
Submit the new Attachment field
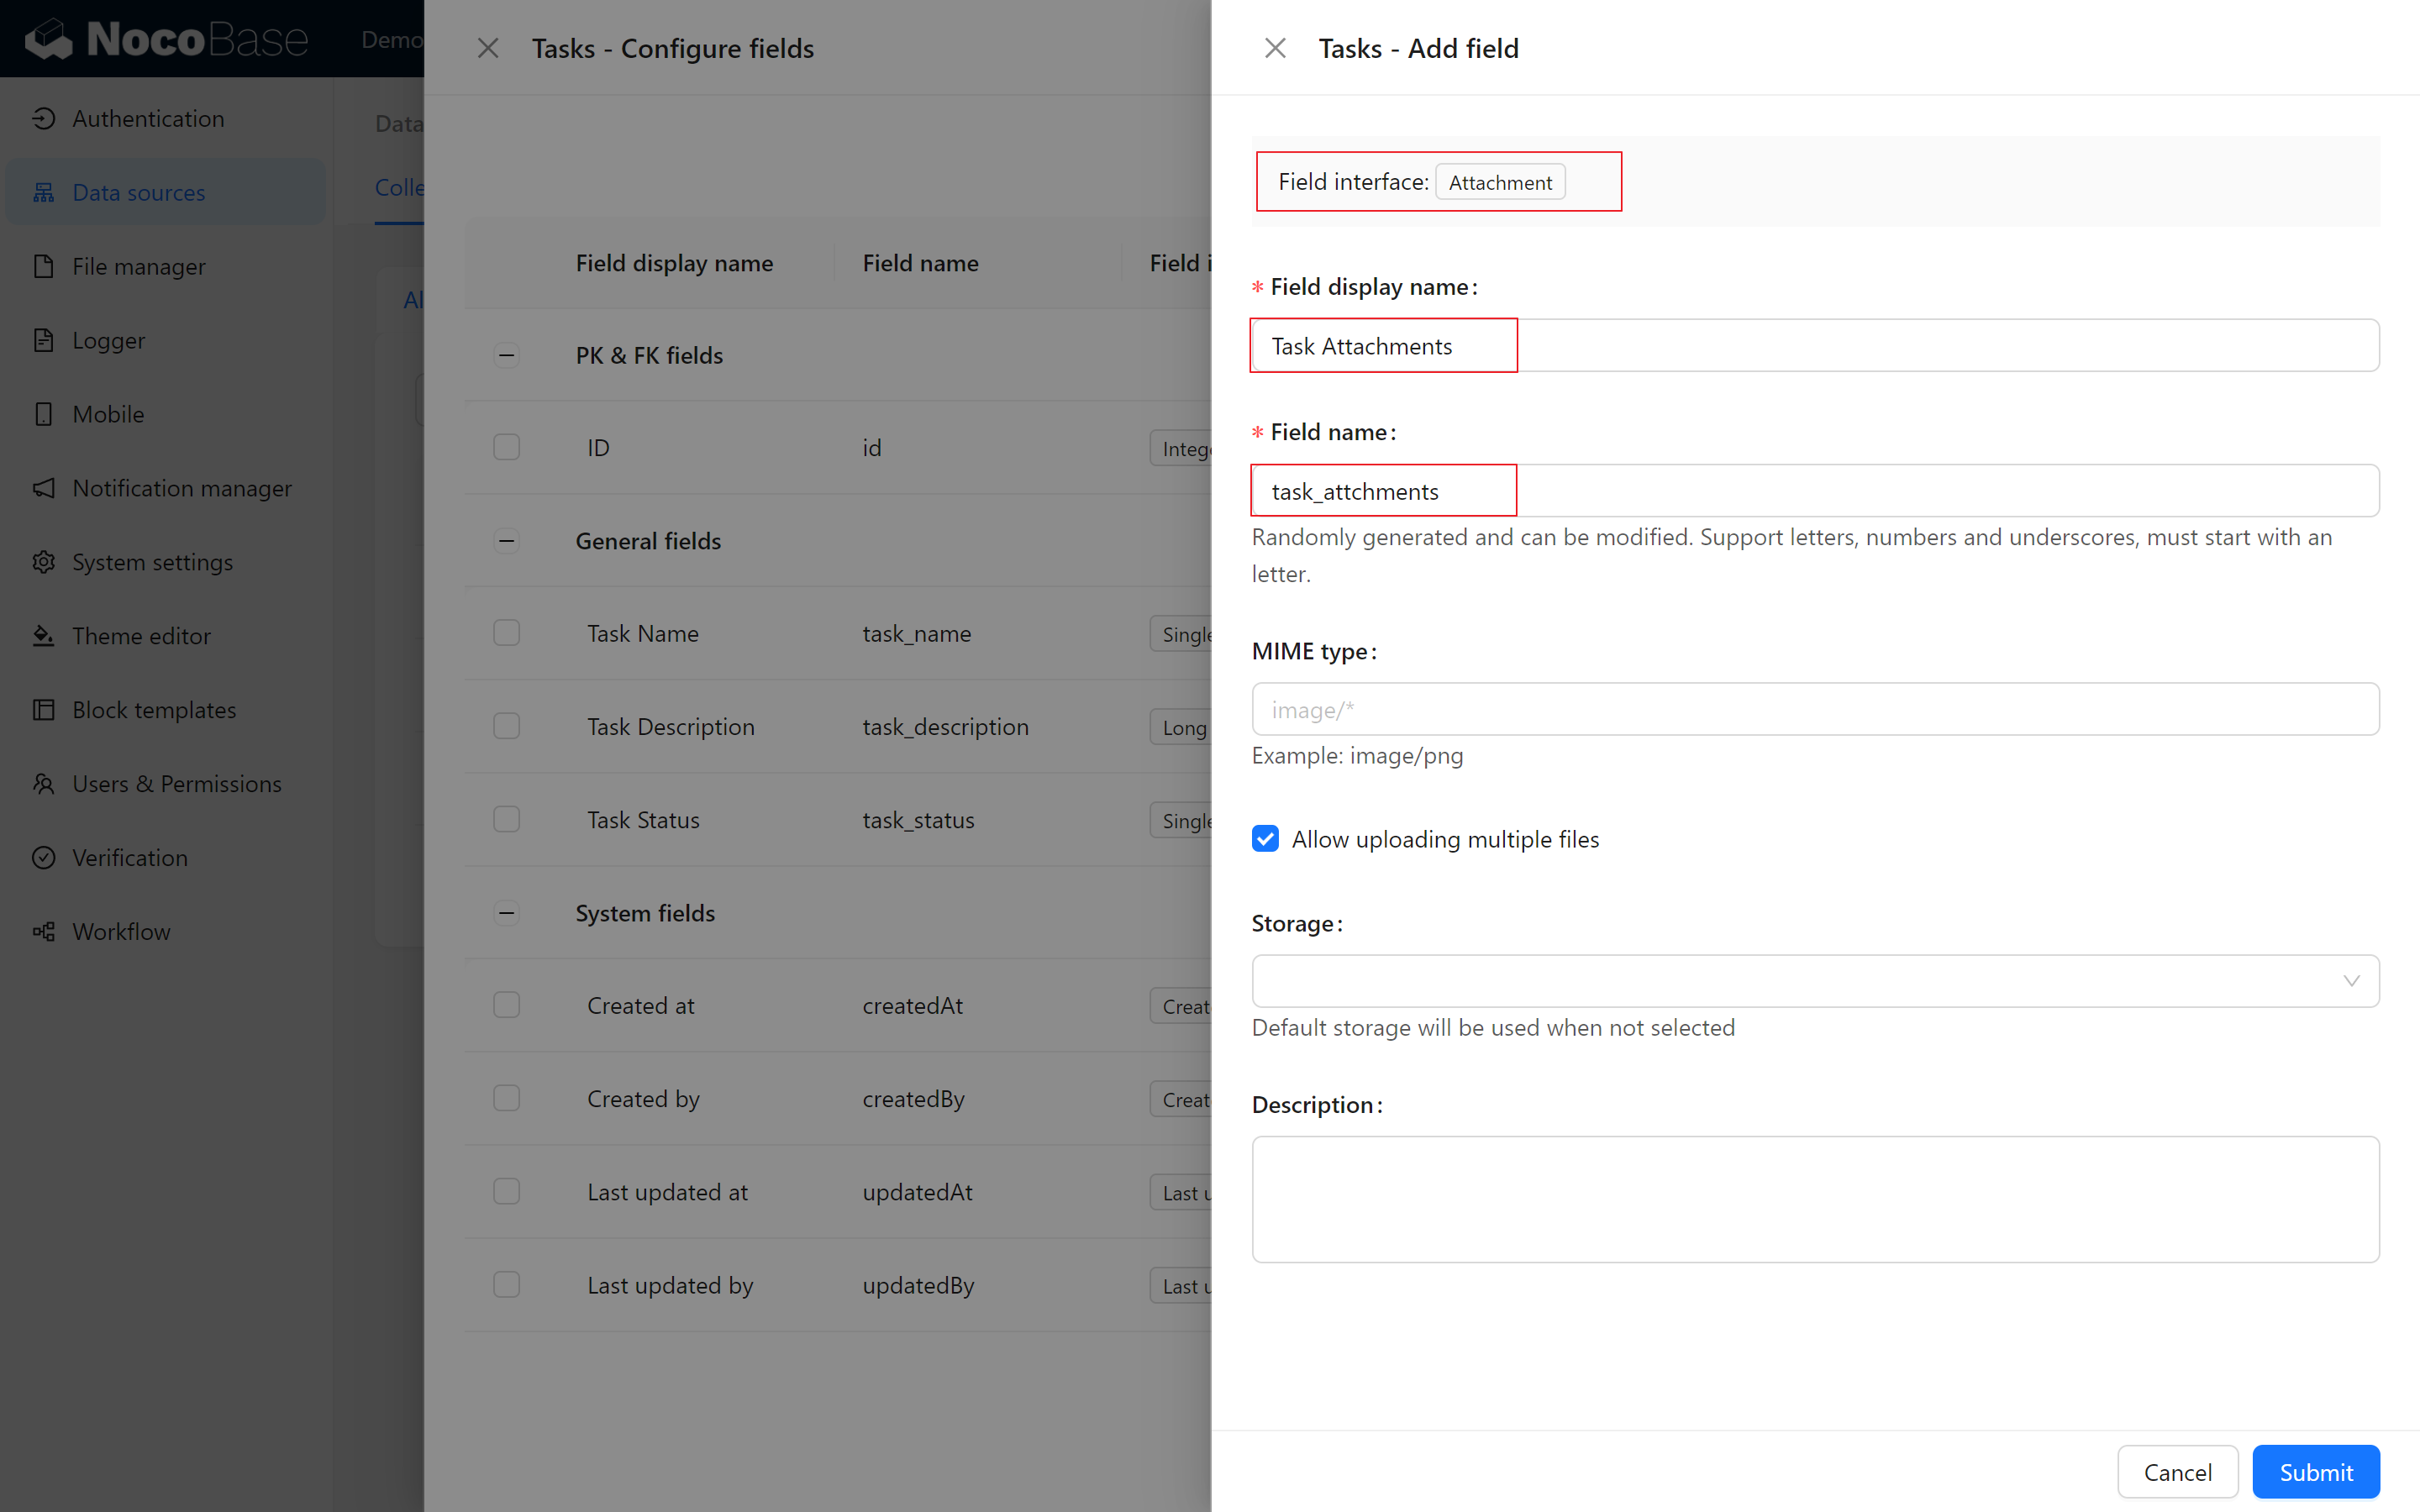coord(2315,1472)
